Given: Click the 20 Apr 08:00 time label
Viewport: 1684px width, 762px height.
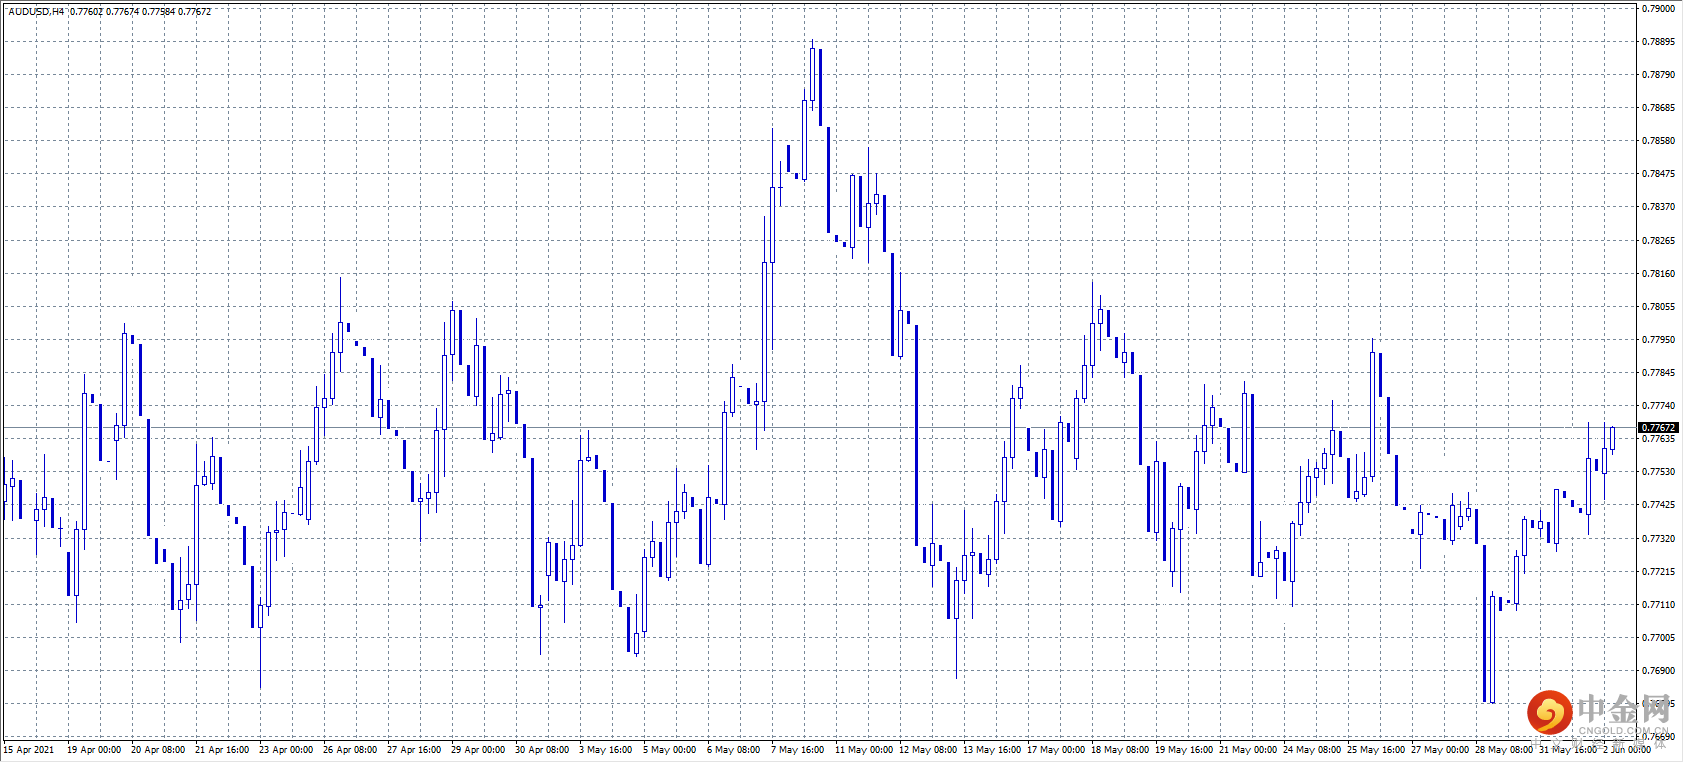Looking at the screenshot, I should [158, 750].
